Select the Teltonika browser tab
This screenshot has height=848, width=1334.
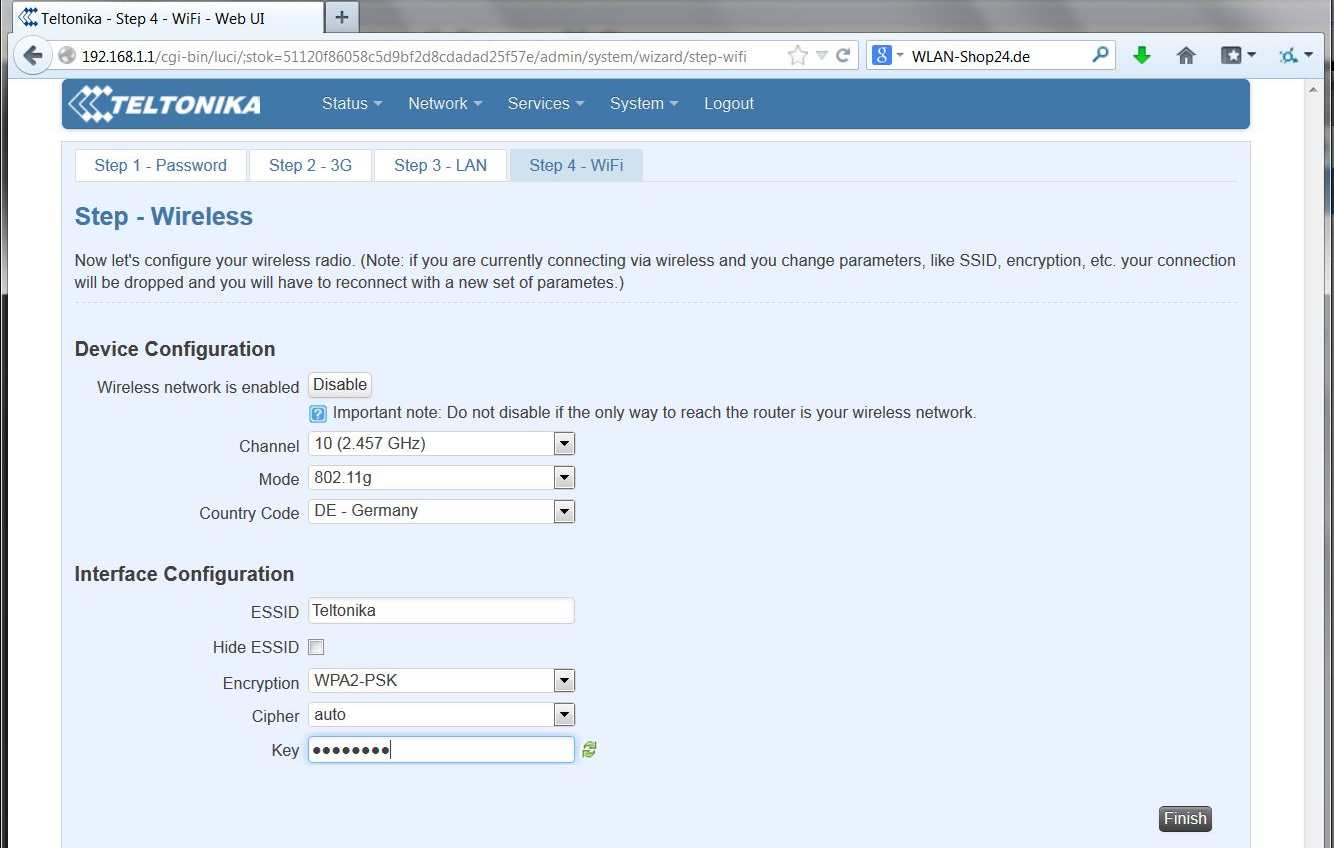tap(167, 17)
